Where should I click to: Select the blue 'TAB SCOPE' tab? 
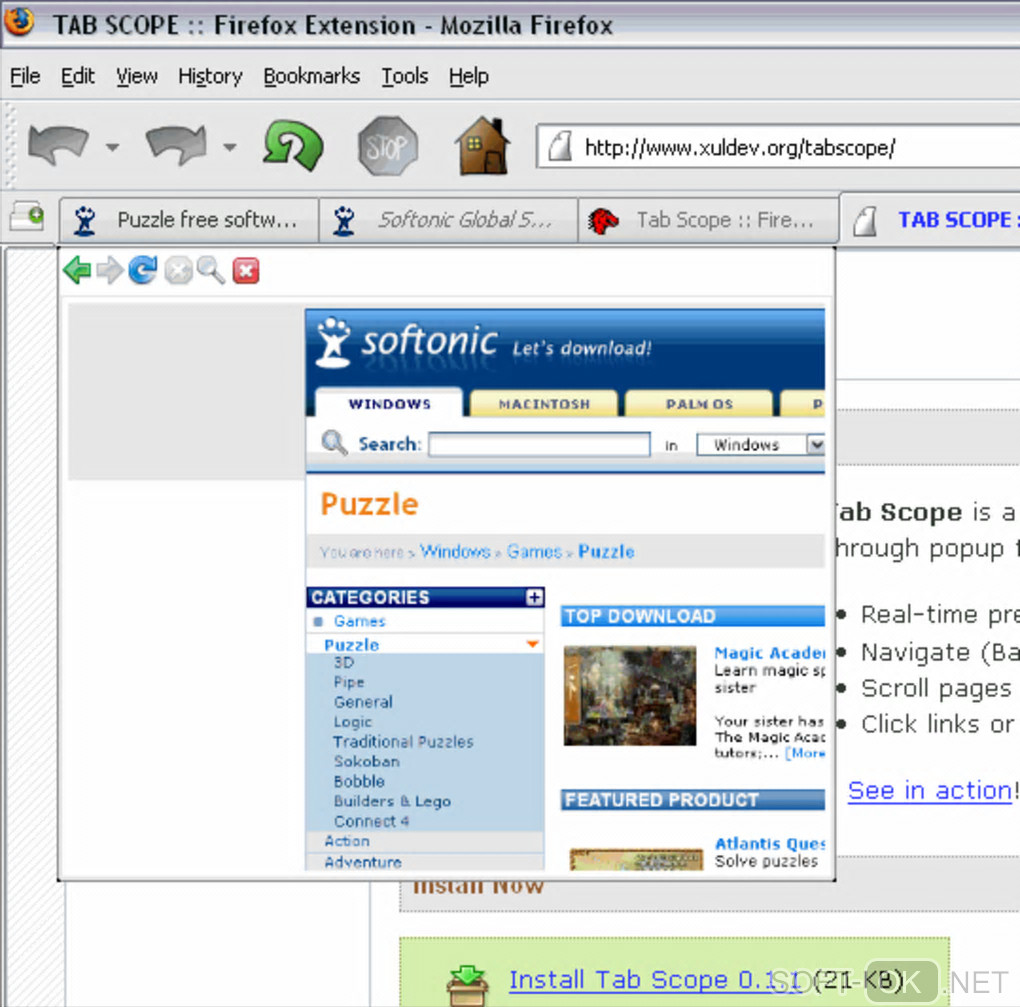click(x=930, y=219)
